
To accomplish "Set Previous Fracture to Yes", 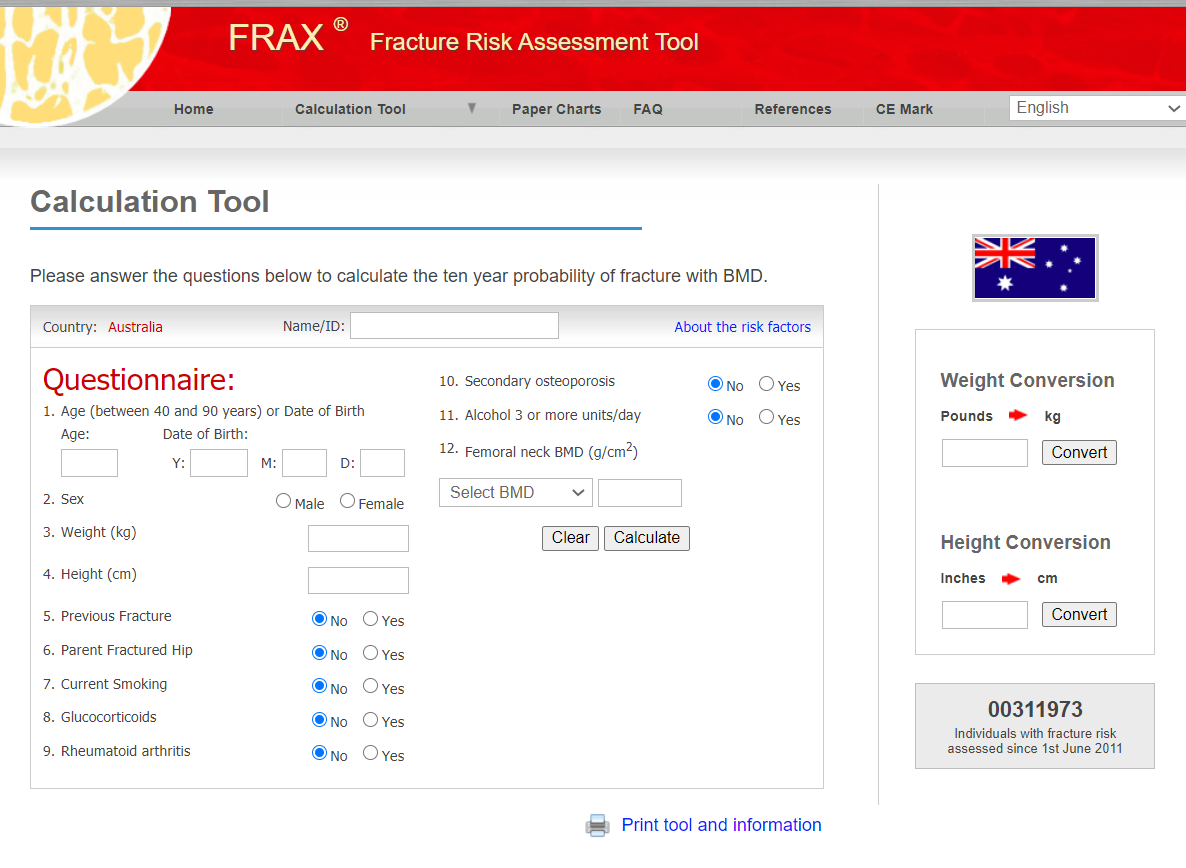I will (370, 618).
